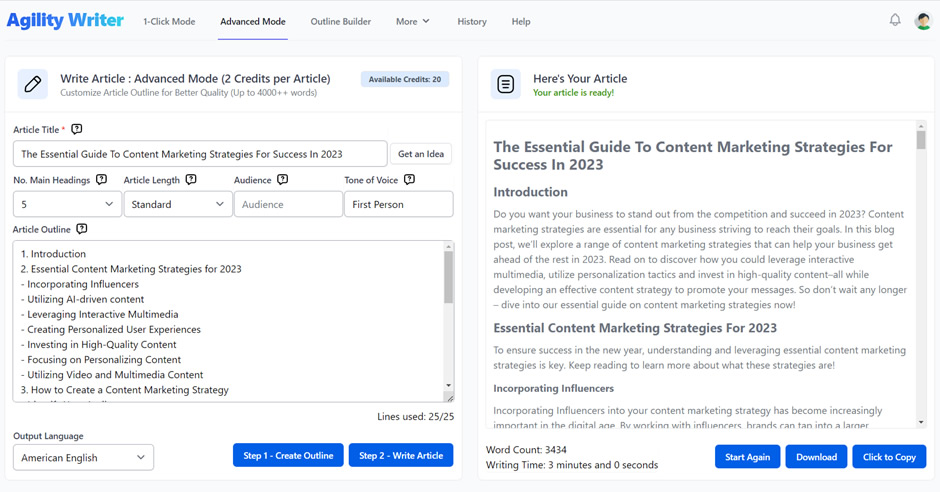Click Step 2 - Write Article
940x492 pixels.
click(401, 455)
